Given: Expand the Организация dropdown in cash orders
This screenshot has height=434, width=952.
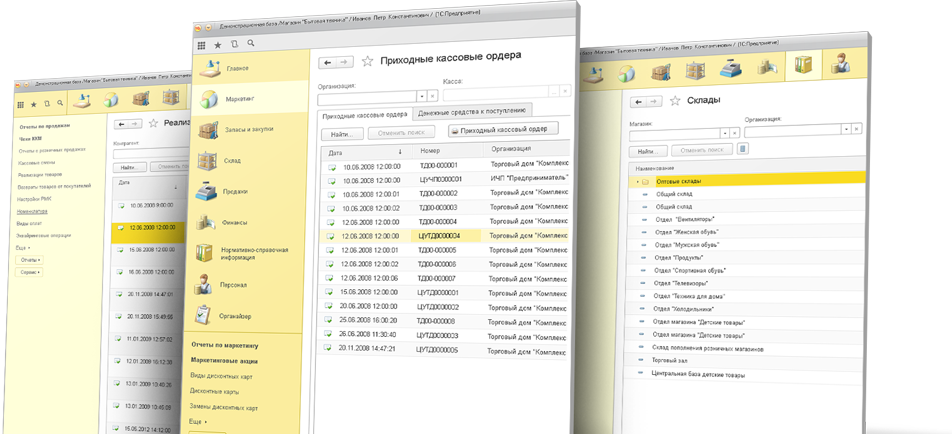Looking at the screenshot, I should coord(422,95).
